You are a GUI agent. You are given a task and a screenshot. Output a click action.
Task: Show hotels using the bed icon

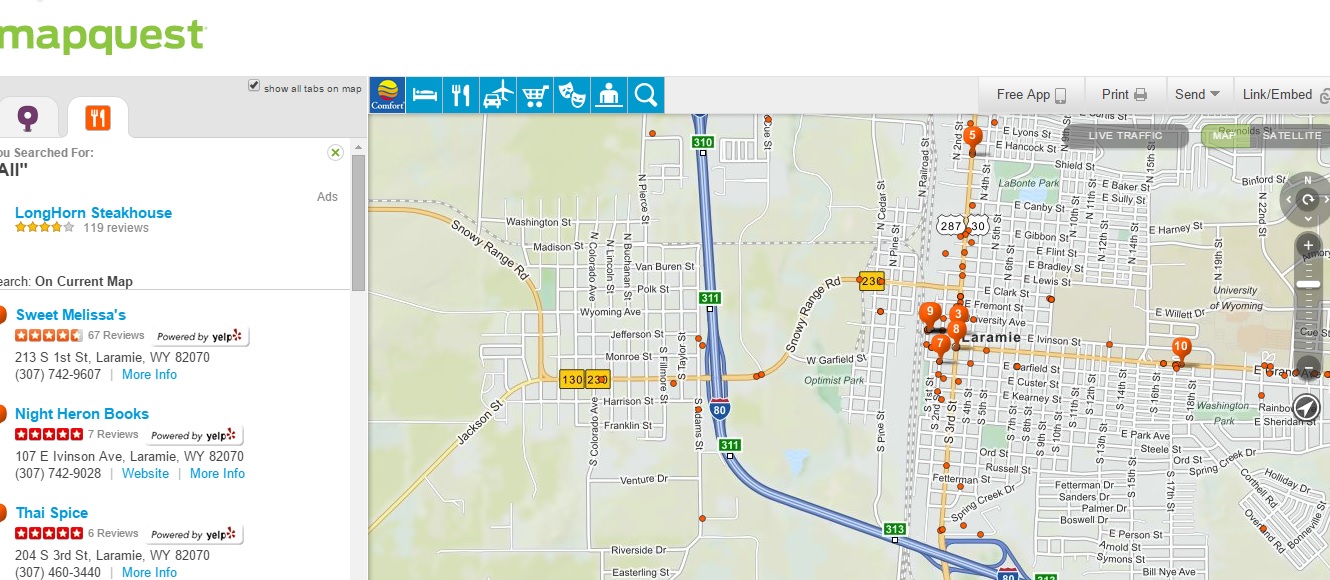pos(425,95)
